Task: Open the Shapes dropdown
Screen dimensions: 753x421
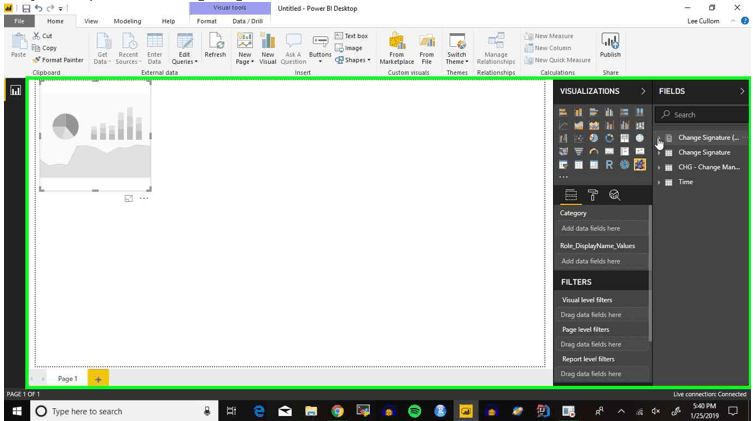Action: (x=353, y=60)
